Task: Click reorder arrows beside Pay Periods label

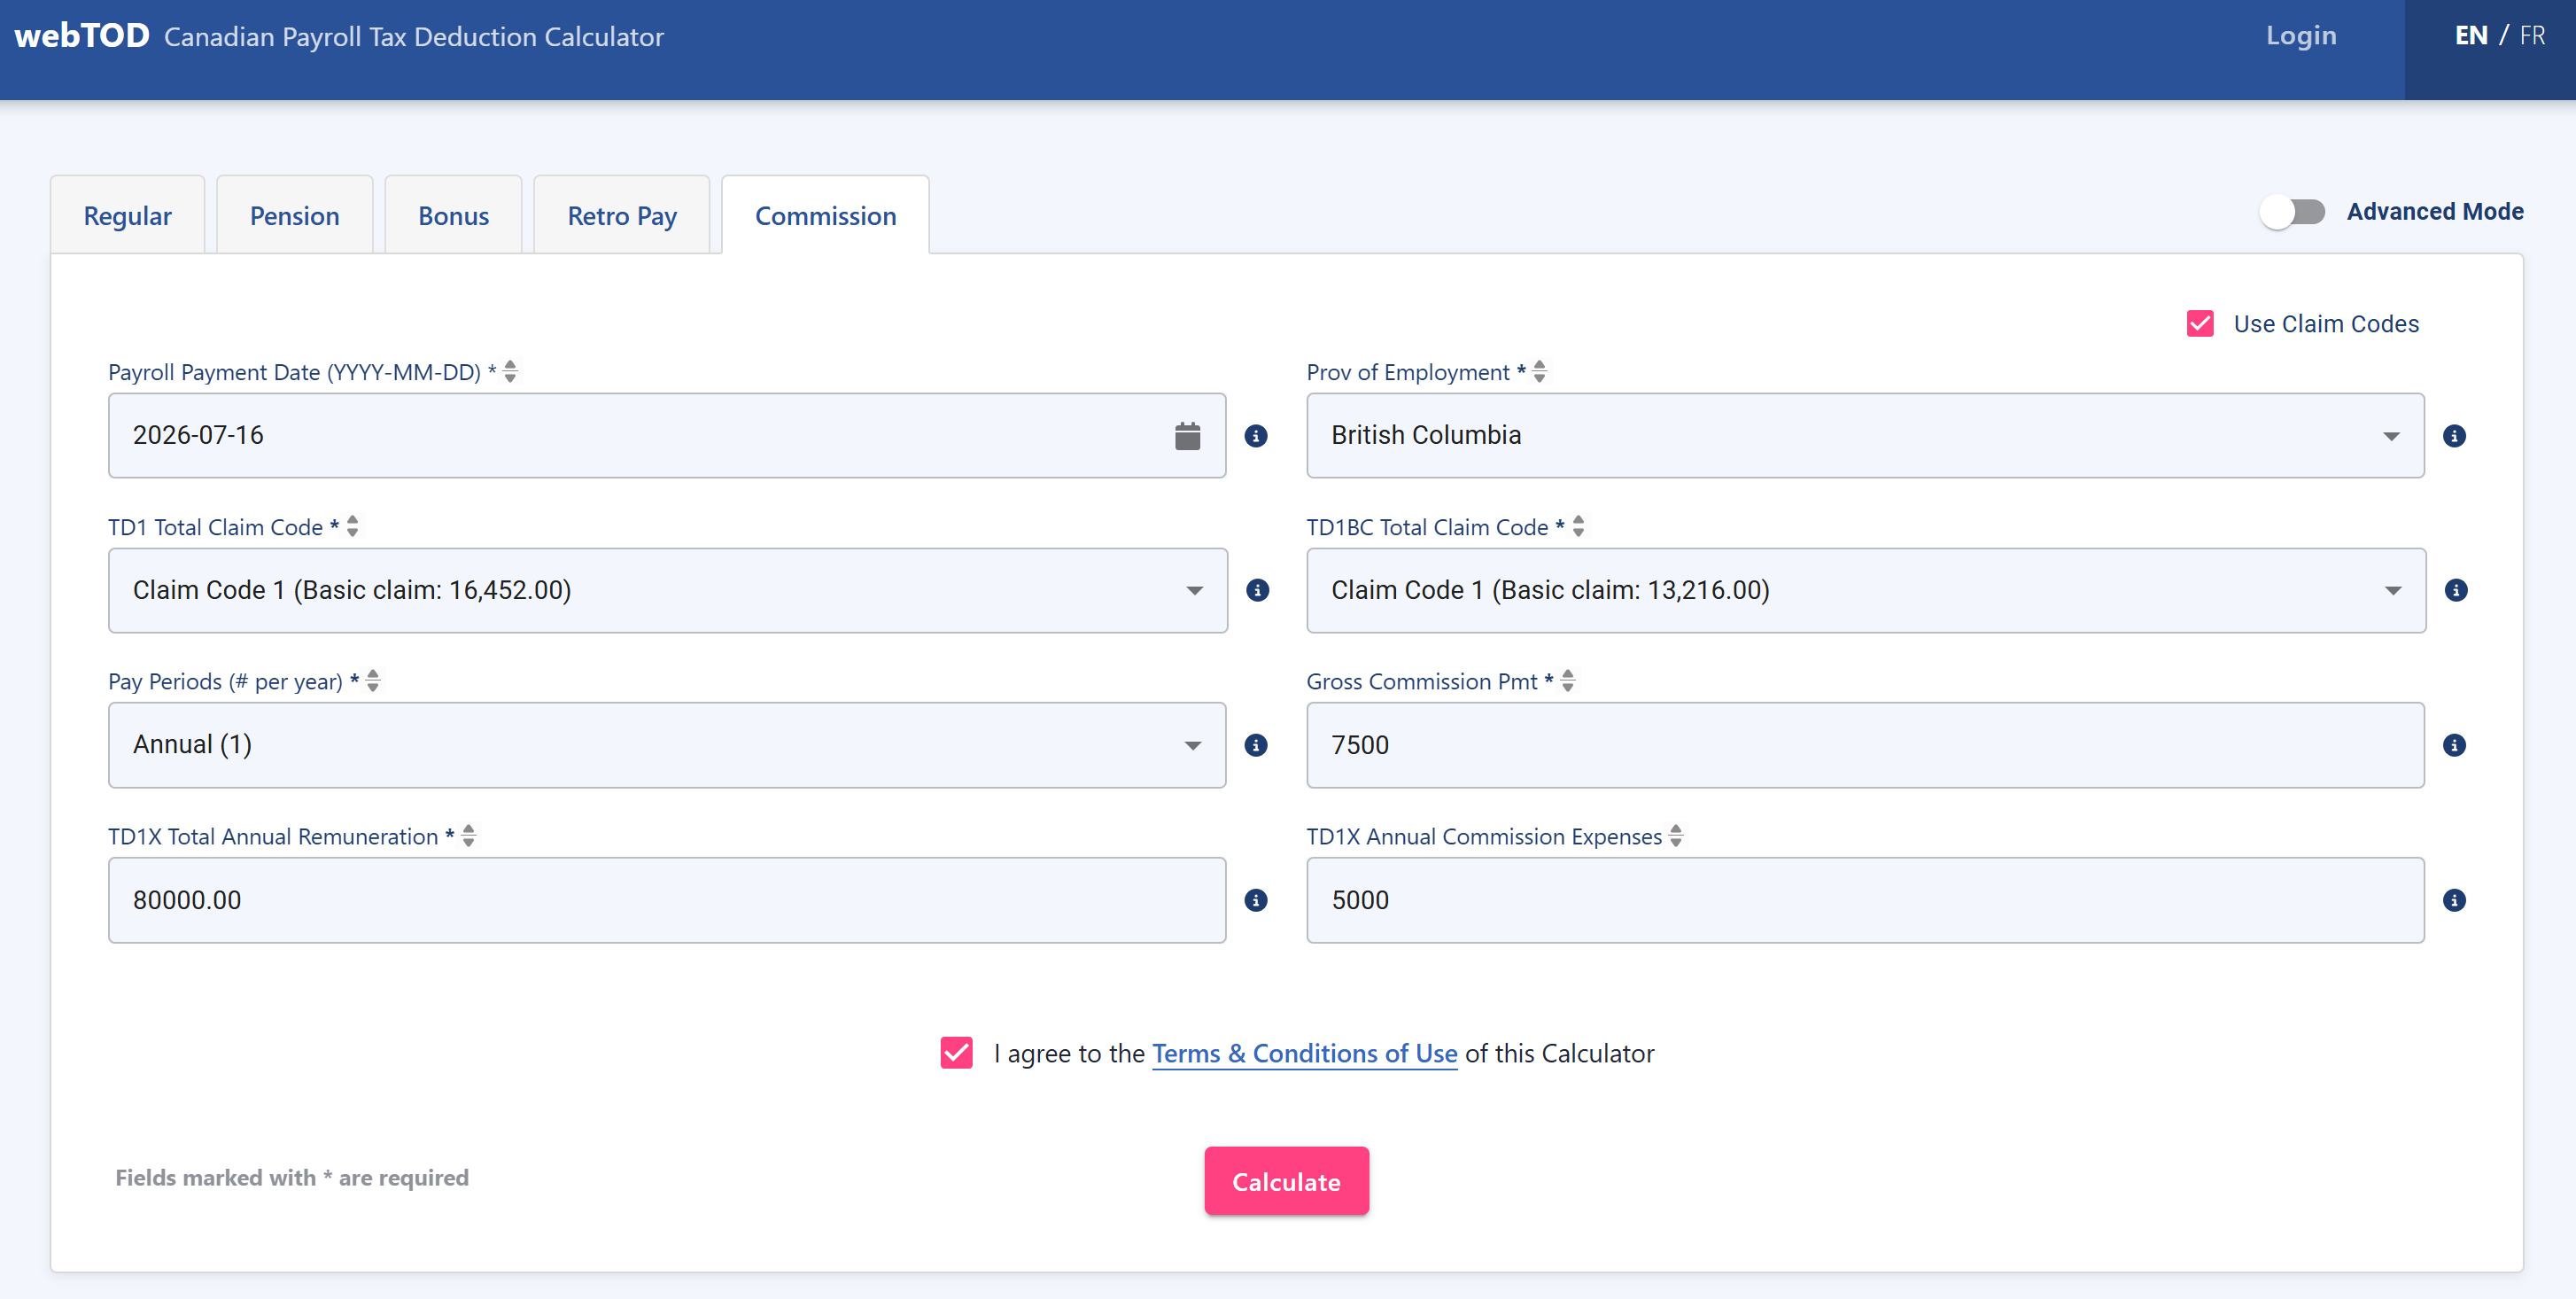Action: point(373,681)
